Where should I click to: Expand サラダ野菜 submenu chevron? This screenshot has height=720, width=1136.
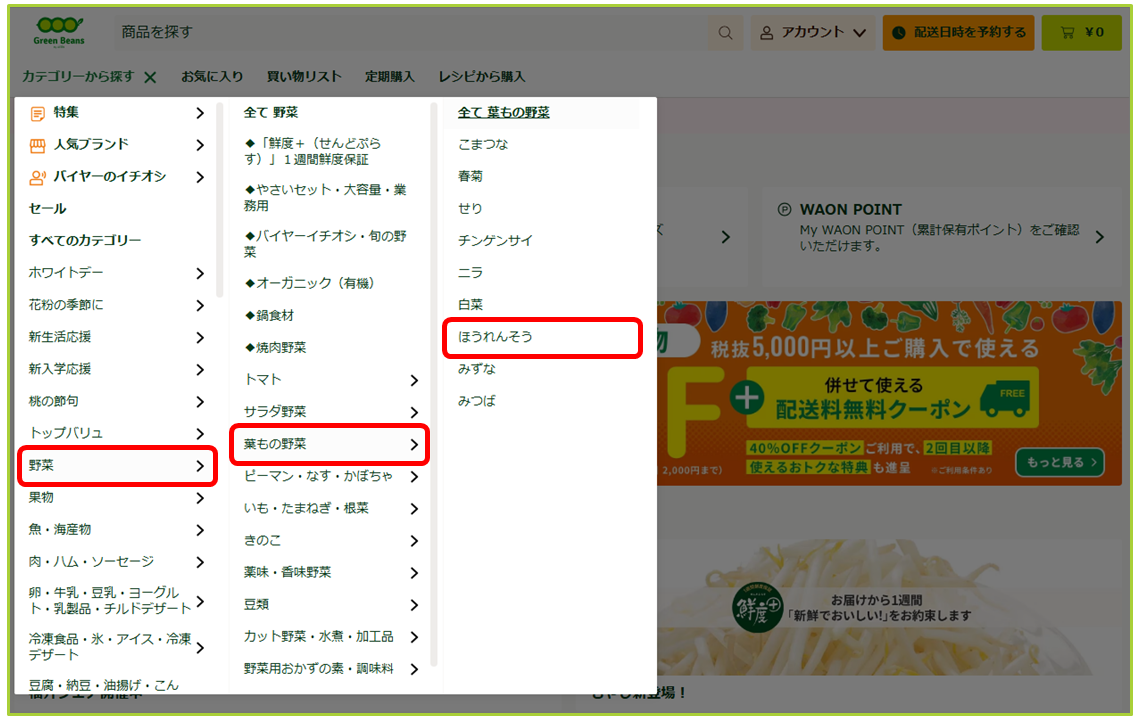[414, 413]
